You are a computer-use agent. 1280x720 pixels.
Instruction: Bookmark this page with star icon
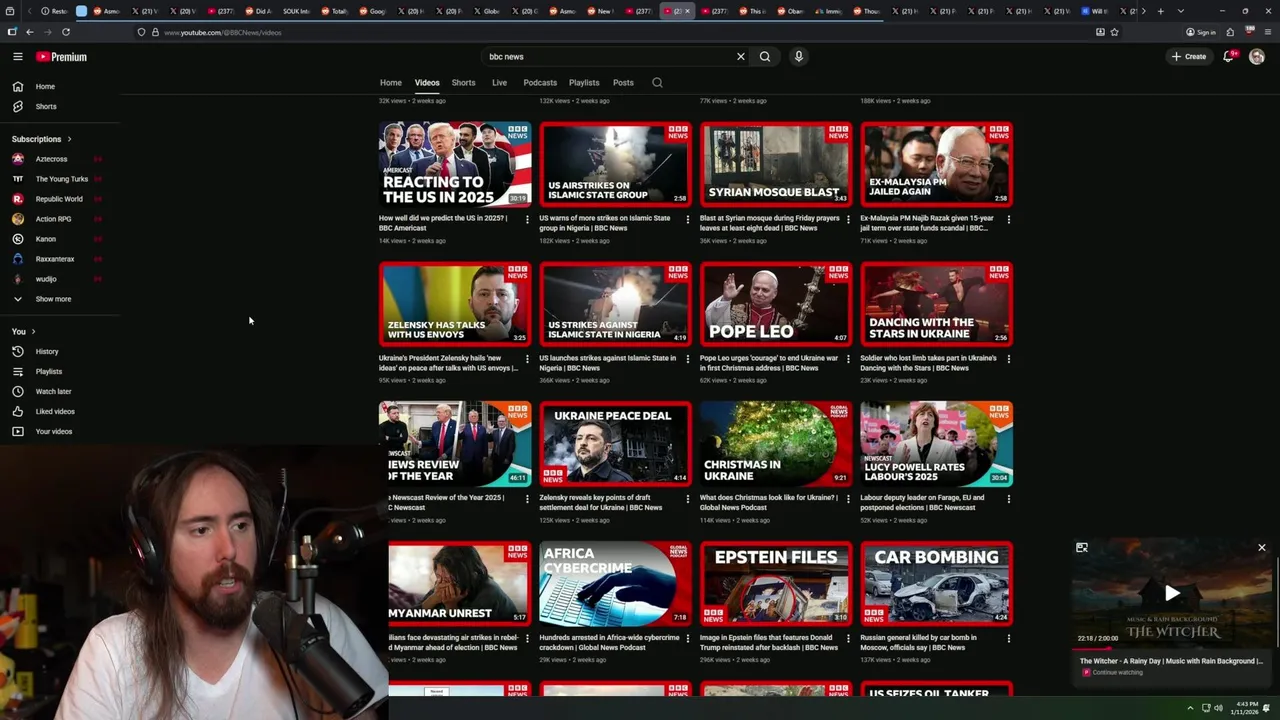(1114, 32)
